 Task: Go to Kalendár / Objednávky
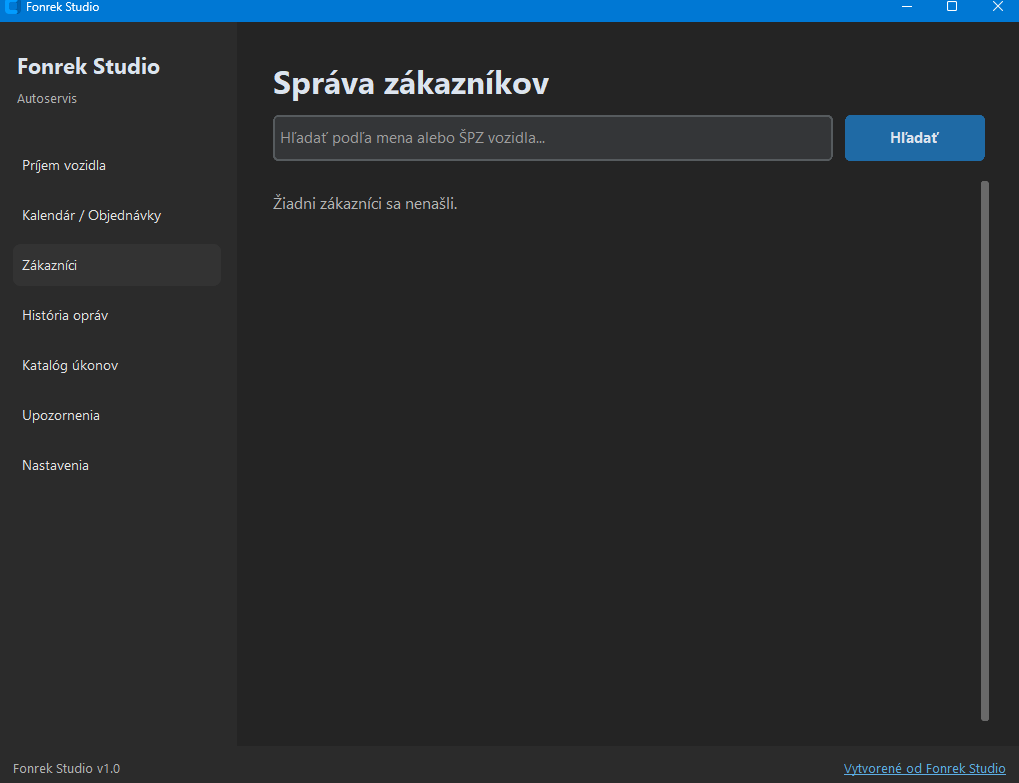(117, 215)
